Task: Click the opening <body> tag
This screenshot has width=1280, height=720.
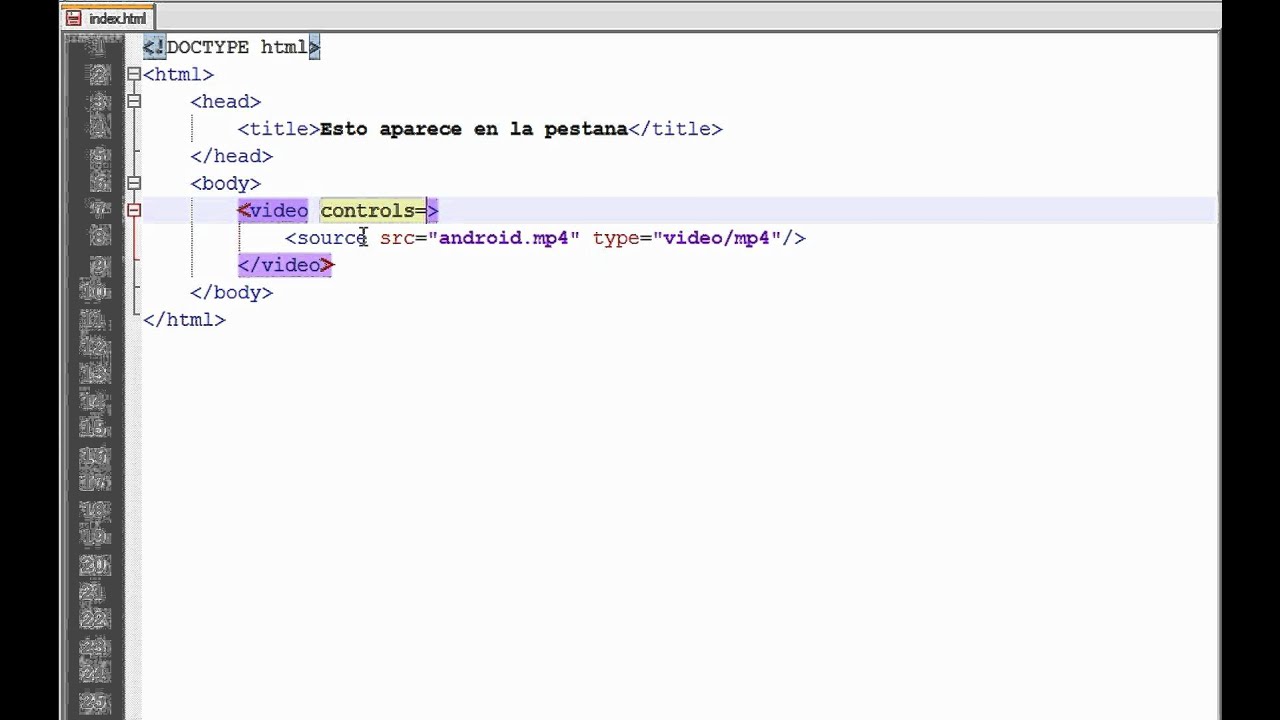Action: (x=225, y=183)
